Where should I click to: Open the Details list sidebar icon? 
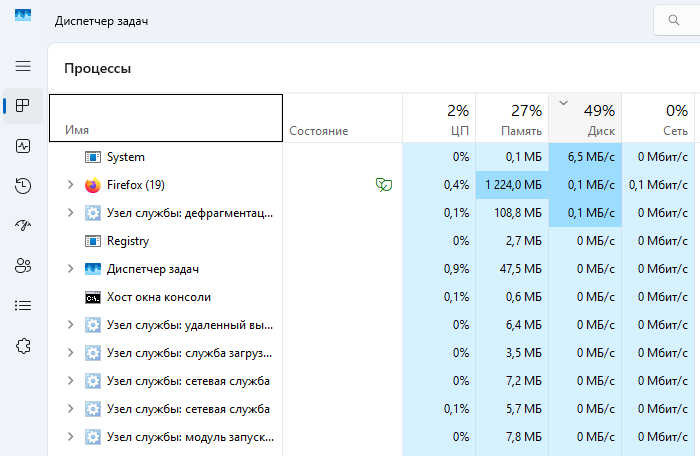[23, 305]
